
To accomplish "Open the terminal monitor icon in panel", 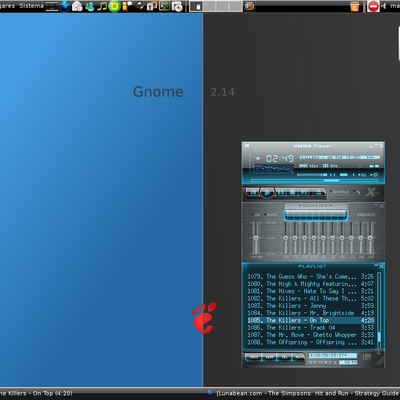I will [164, 6].
